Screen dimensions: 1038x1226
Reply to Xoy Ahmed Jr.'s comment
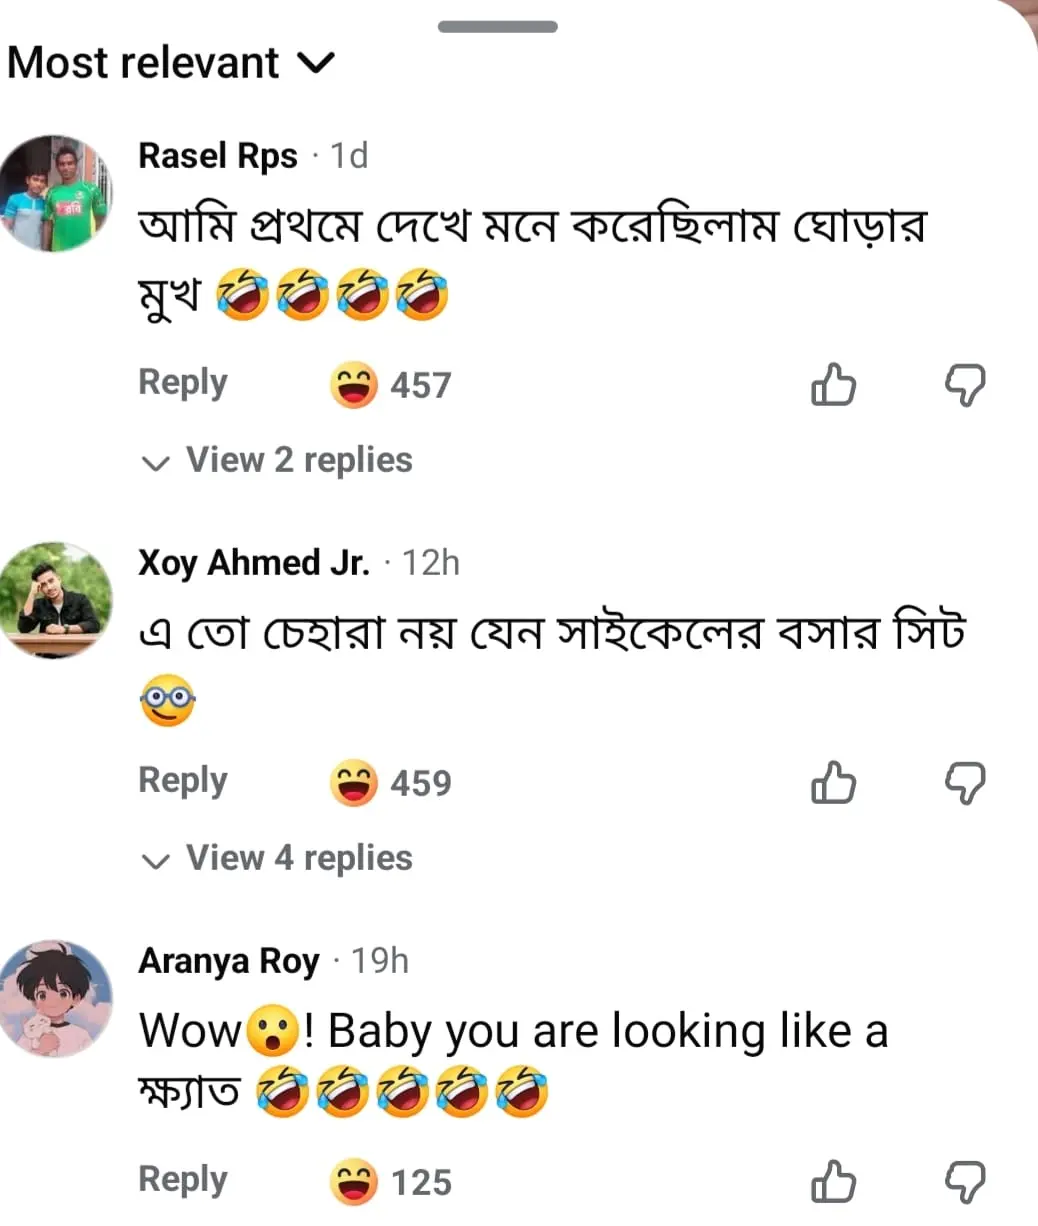(183, 781)
